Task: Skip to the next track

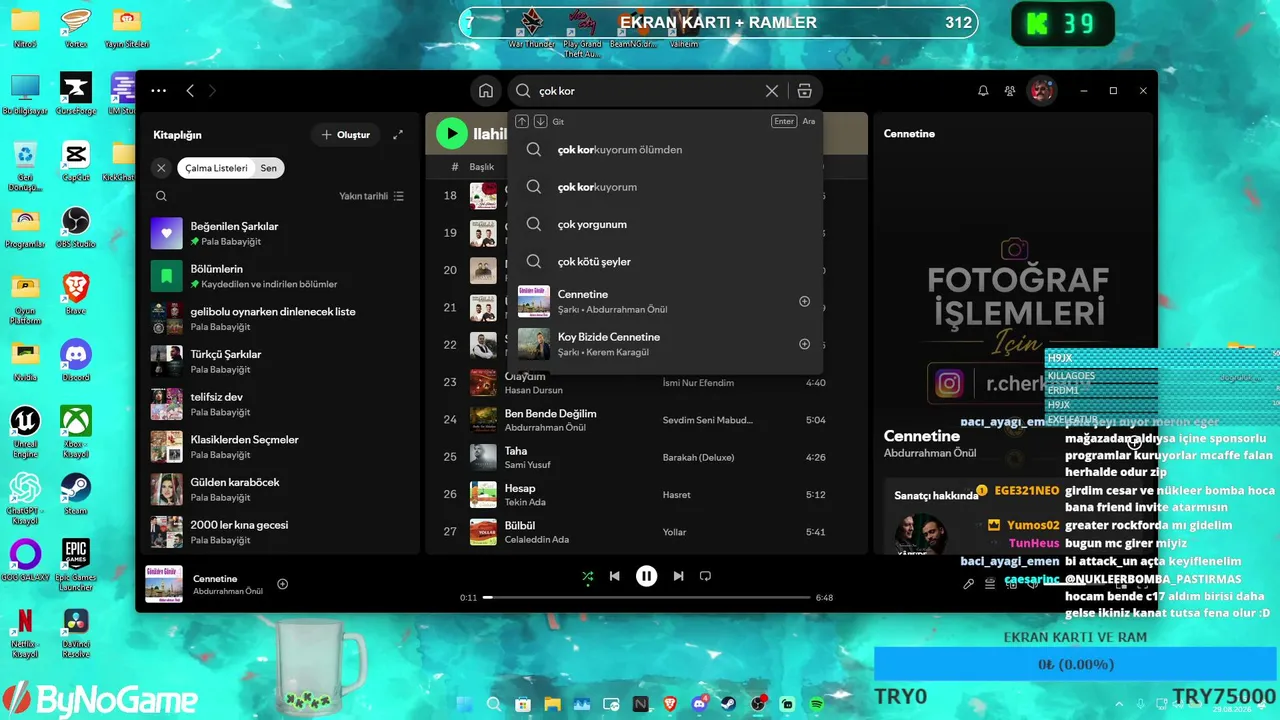Action: tap(679, 576)
